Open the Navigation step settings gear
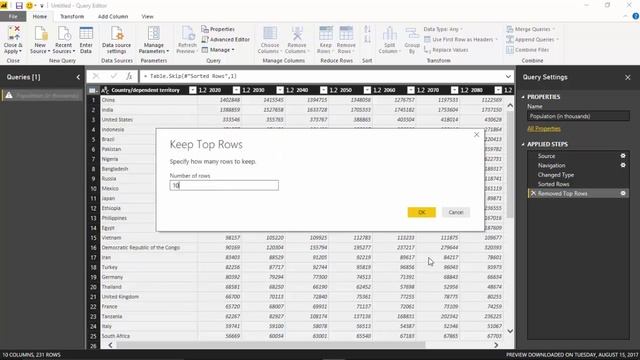This screenshot has width=640, height=360. click(x=623, y=165)
